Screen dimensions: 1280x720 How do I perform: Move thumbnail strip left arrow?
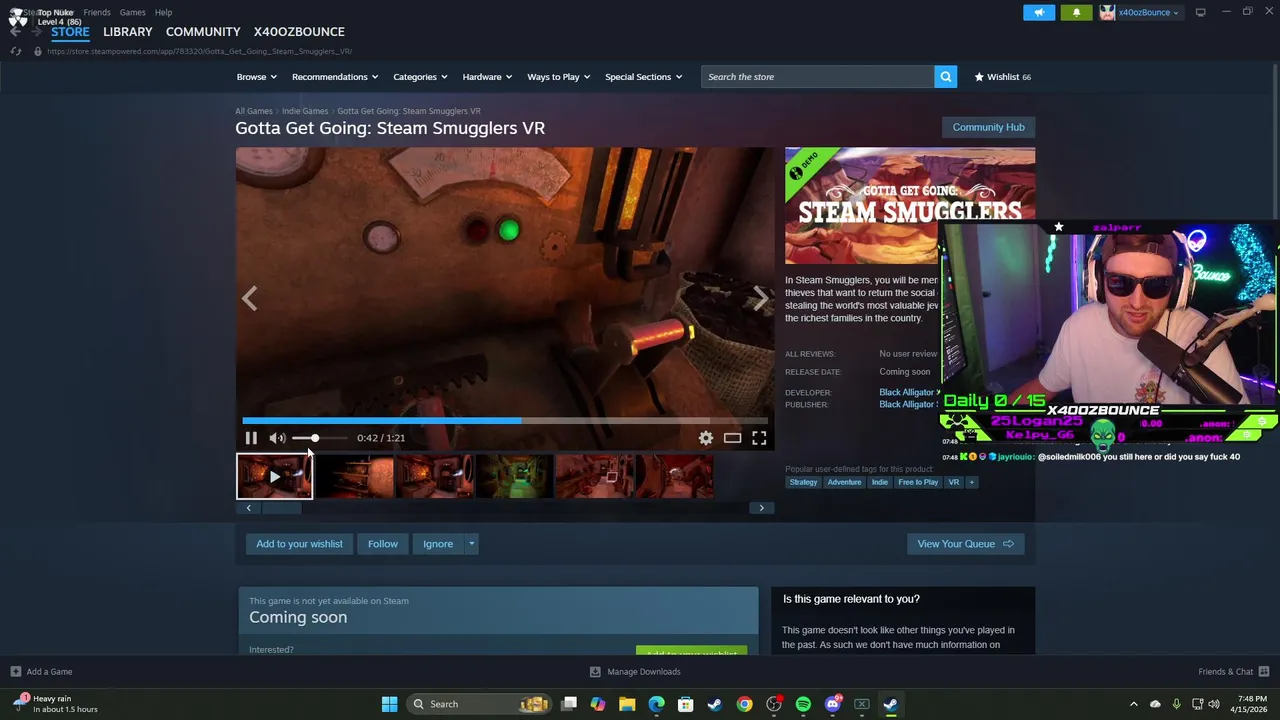coord(248,508)
